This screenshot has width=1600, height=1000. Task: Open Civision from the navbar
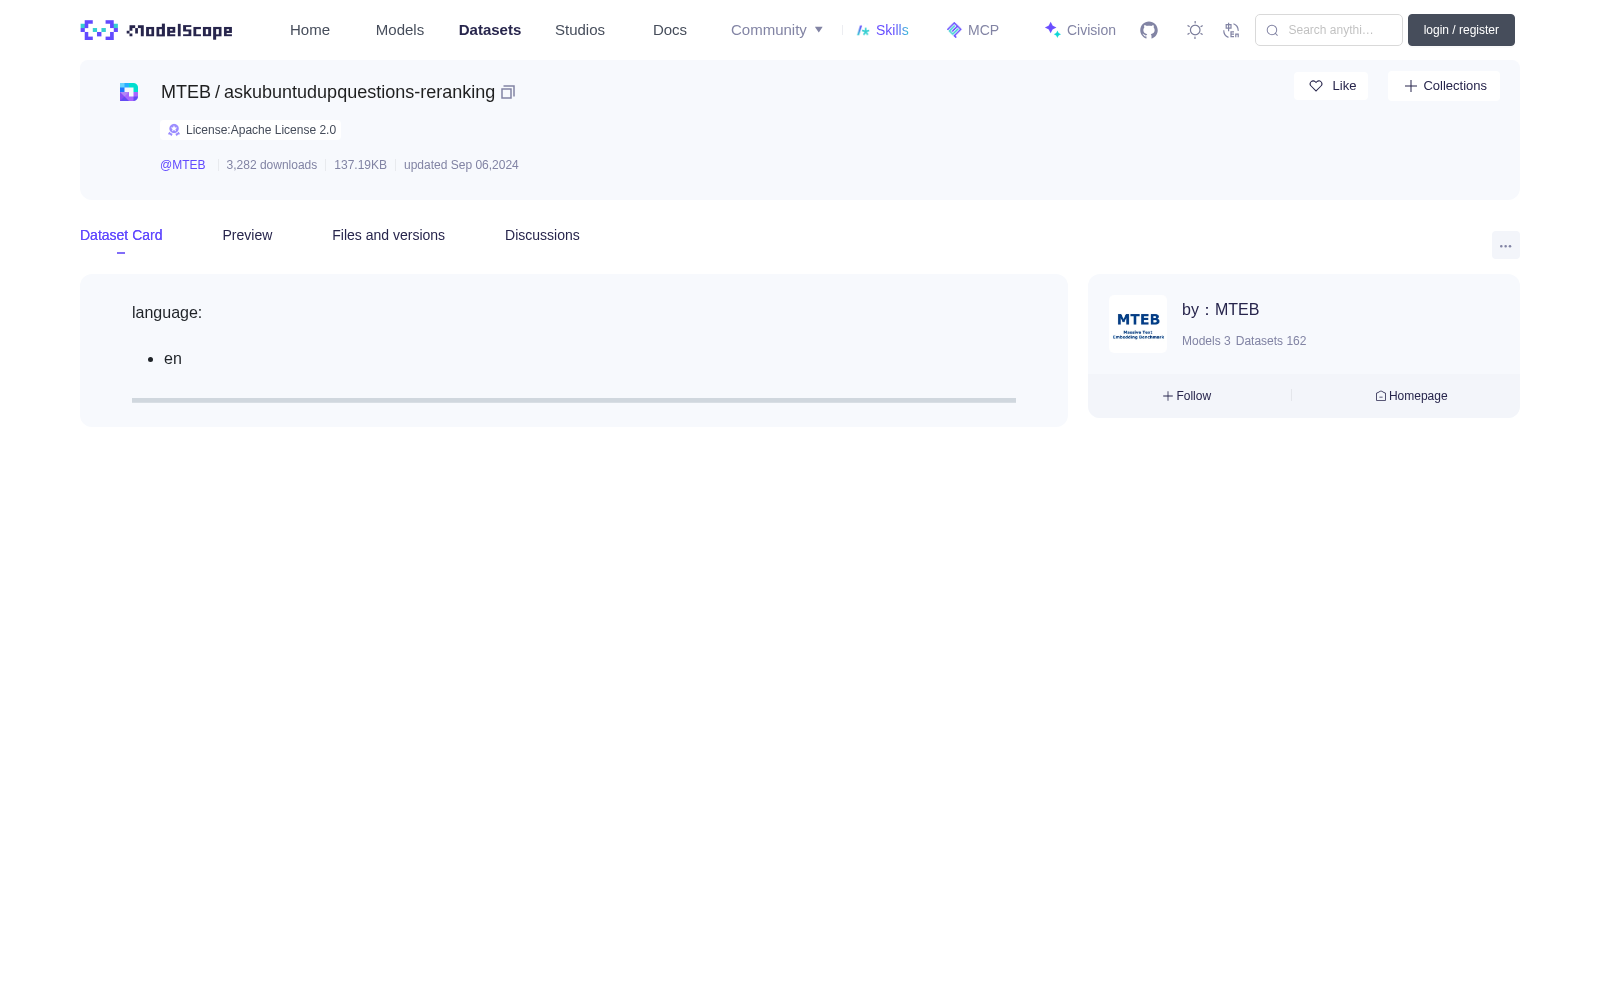1080,30
